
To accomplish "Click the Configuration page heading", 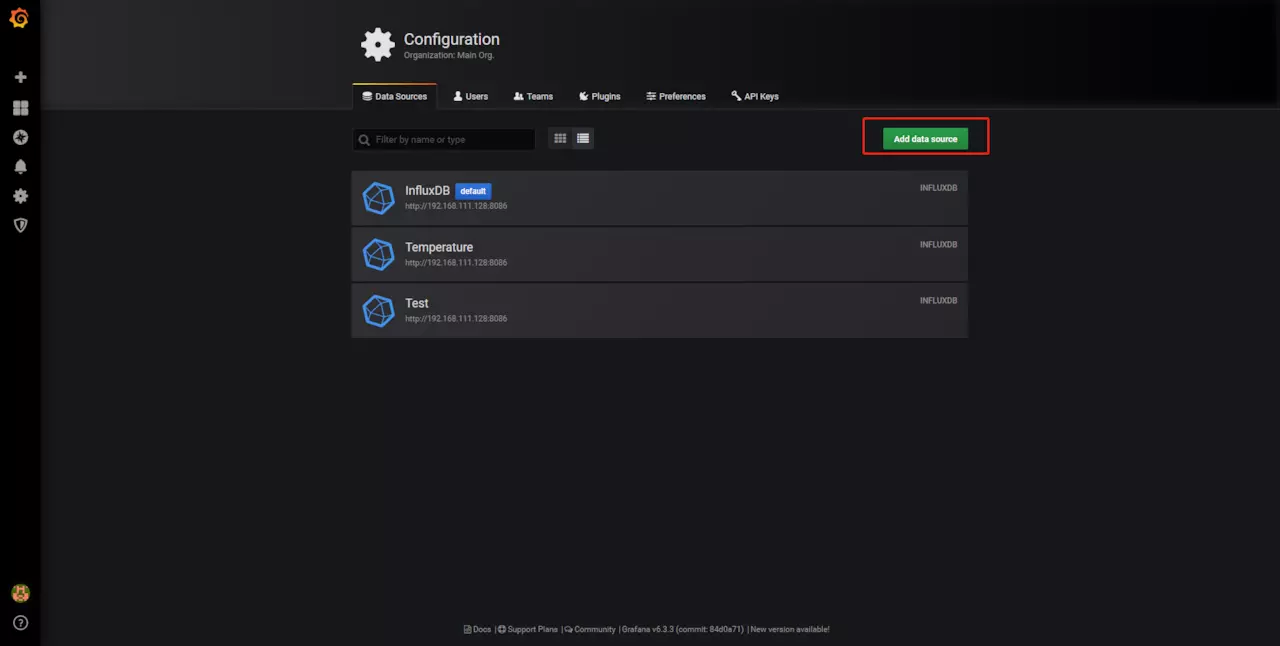I will [451, 39].
